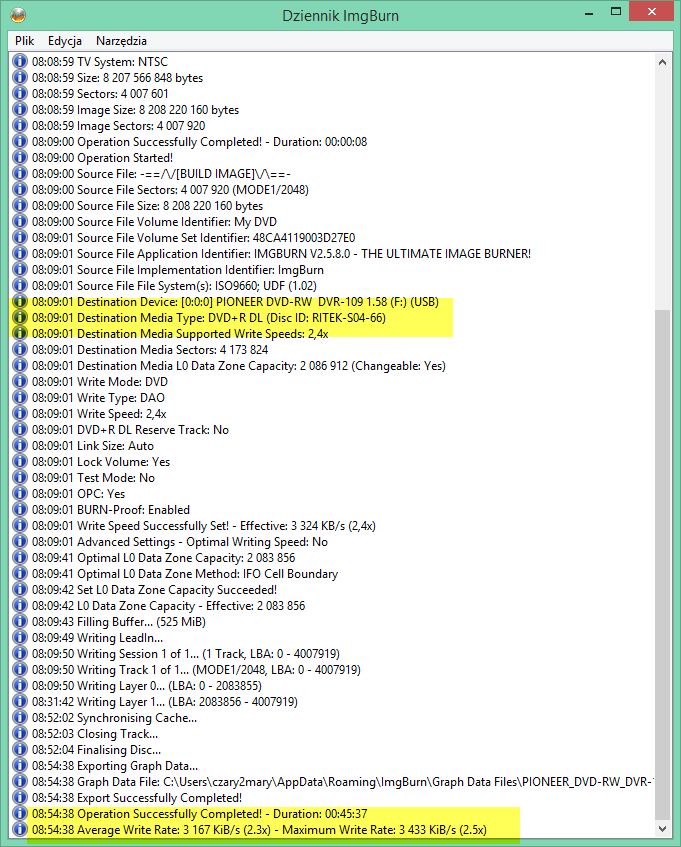Screen dimensions: 681x847
Task: Click the vertical scrollbar thumb
Action: point(663,565)
